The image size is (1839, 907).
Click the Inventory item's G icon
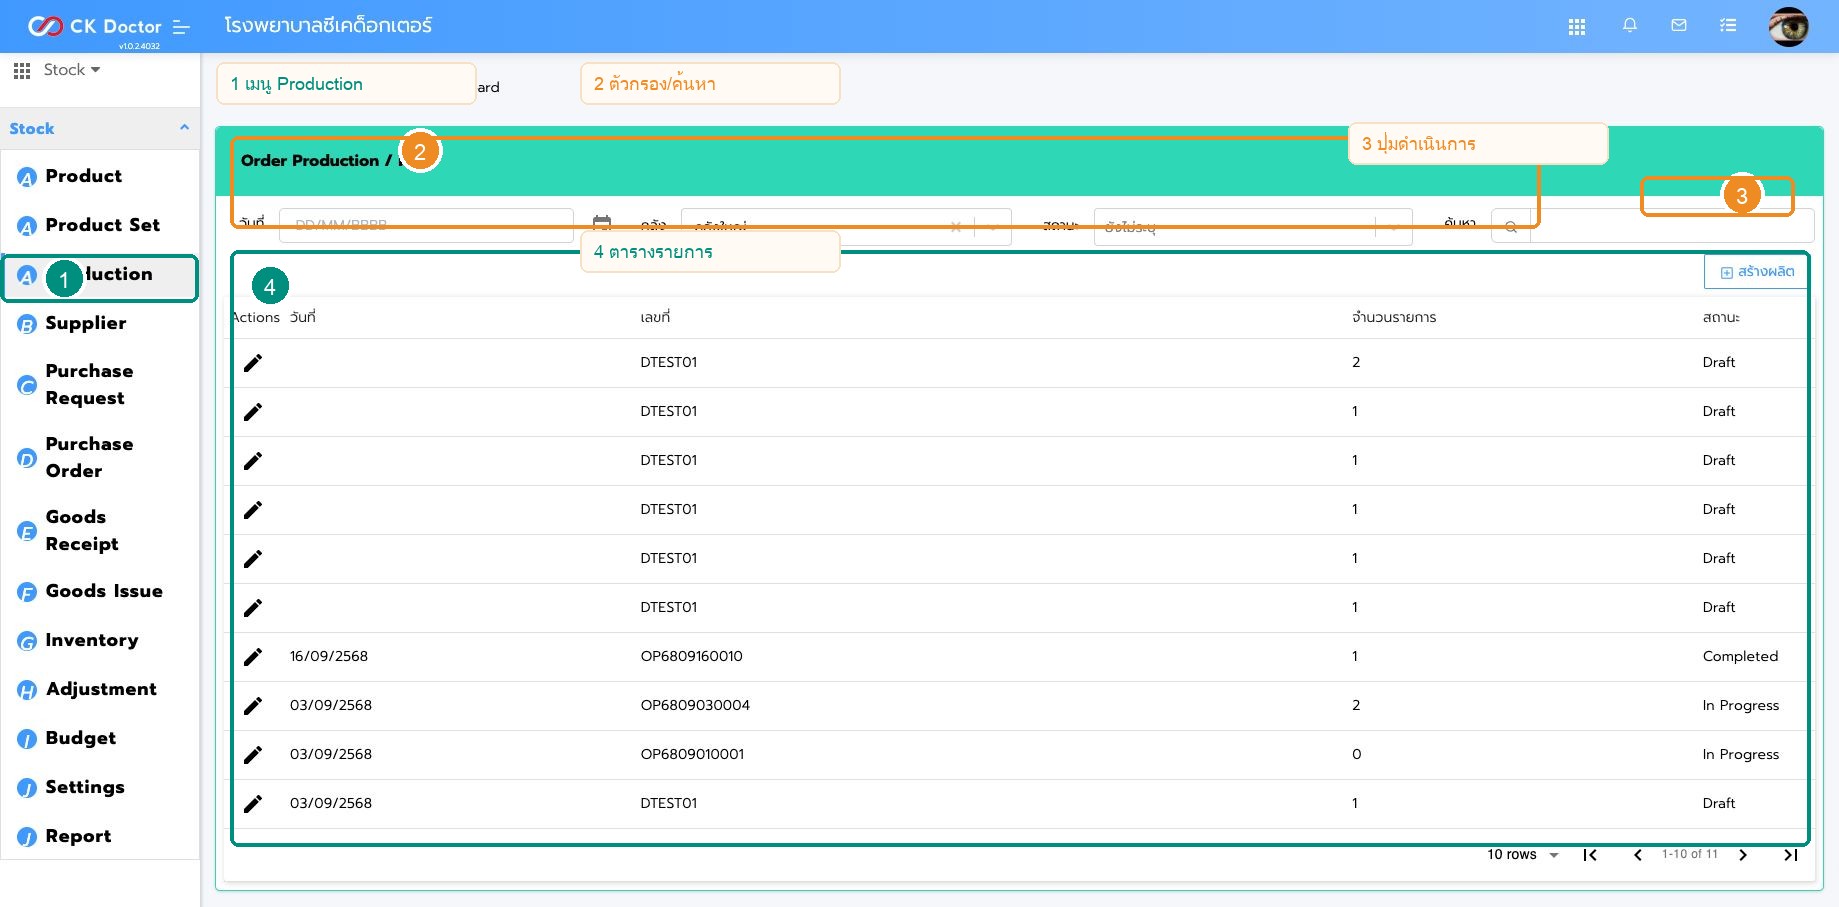coord(27,641)
